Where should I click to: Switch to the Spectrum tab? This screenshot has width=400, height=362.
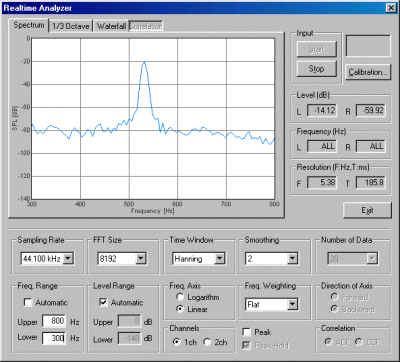(x=29, y=25)
